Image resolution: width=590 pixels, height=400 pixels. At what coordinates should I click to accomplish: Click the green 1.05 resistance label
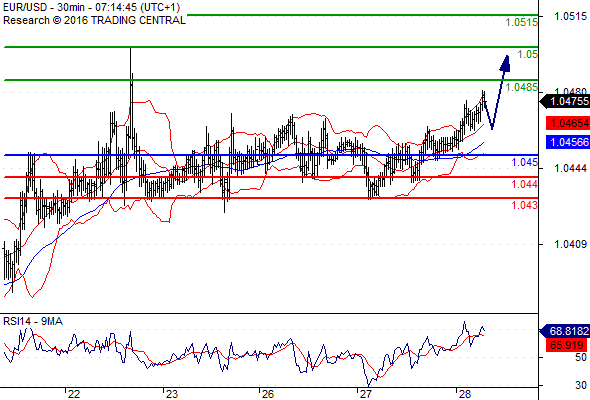point(528,54)
